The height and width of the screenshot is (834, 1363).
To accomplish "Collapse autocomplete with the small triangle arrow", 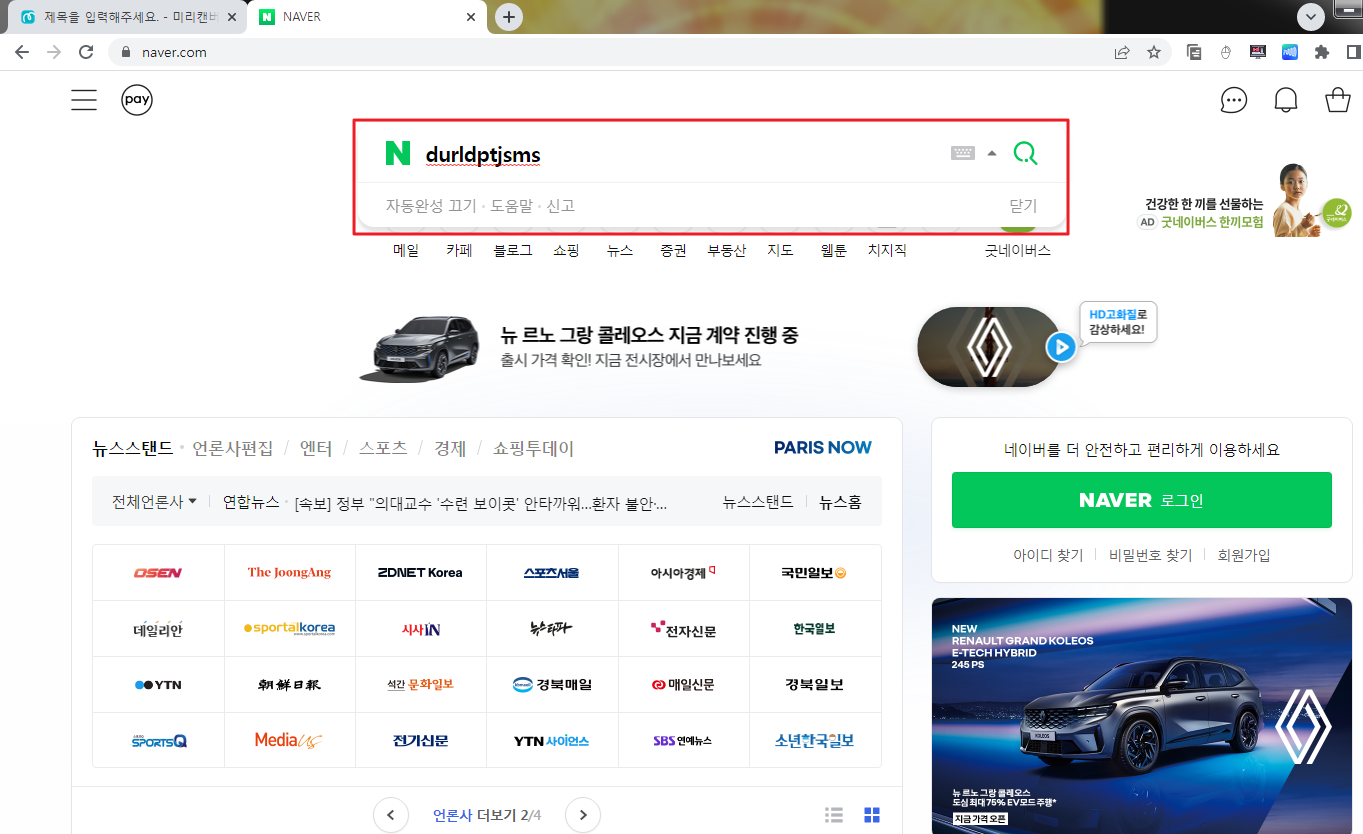I will (x=992, y=153).
